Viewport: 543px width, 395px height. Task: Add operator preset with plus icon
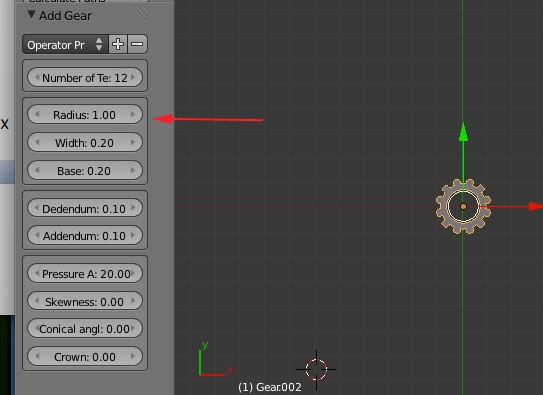[118, 44]
